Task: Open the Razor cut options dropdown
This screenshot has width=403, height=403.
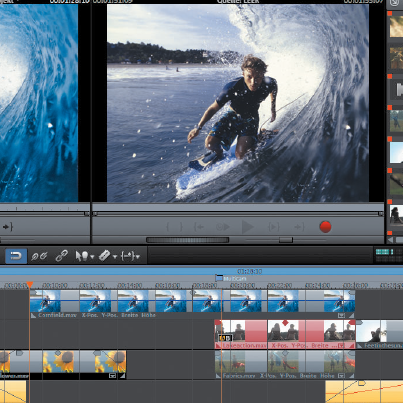Action: (x=115, y=257)
